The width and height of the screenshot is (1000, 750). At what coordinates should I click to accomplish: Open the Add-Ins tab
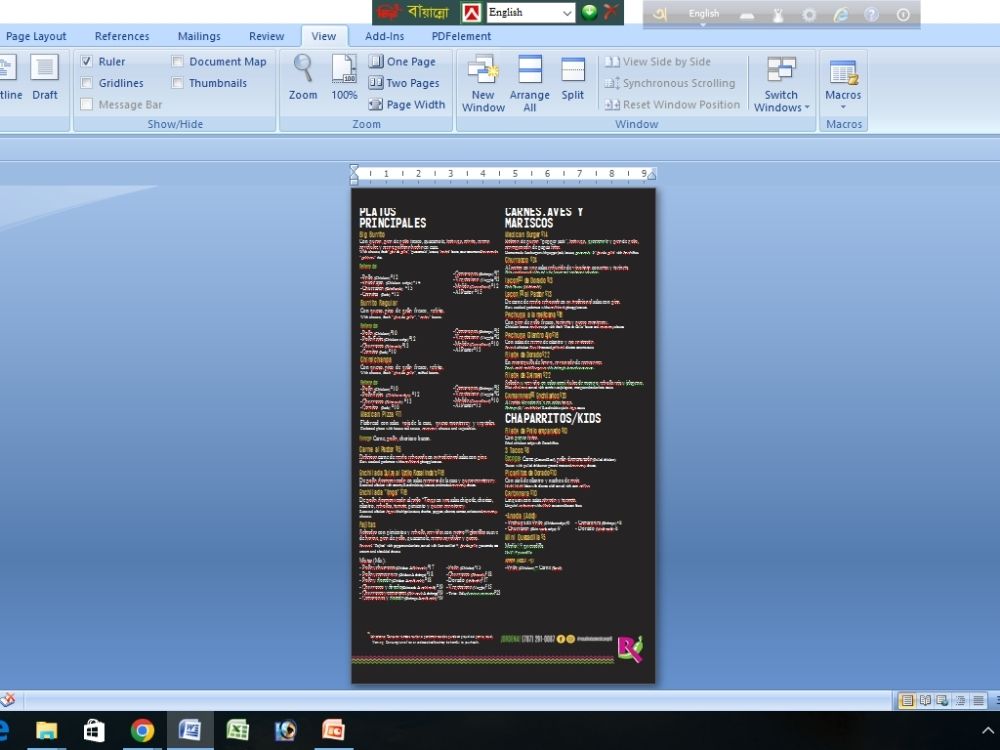click(x=385, y=36)
